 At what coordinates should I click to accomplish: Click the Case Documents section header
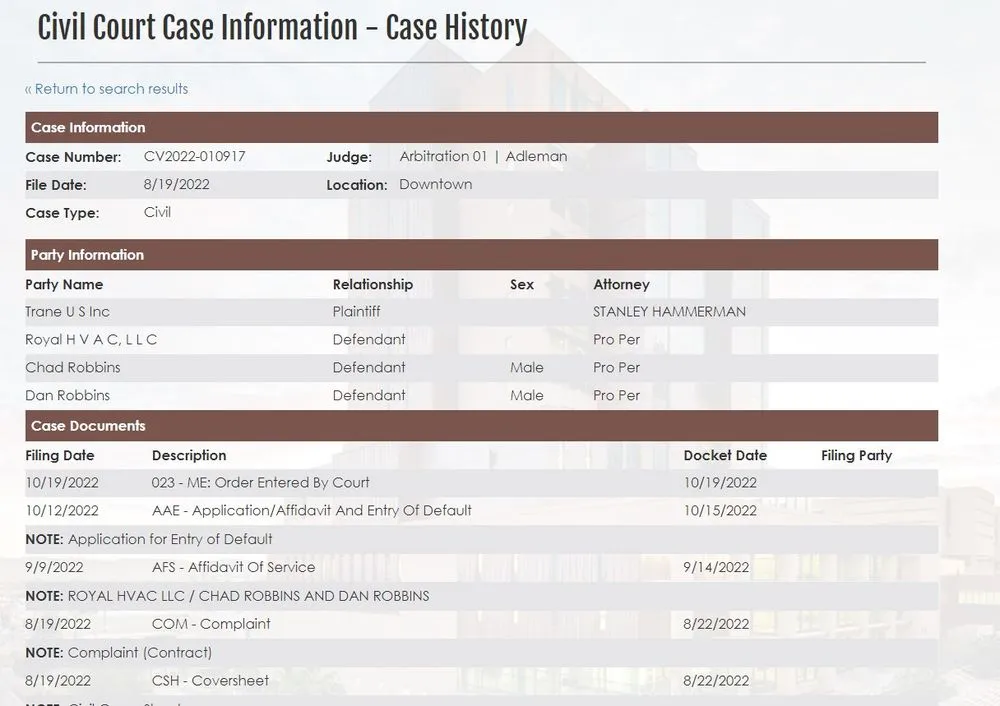tap(88, 426)
